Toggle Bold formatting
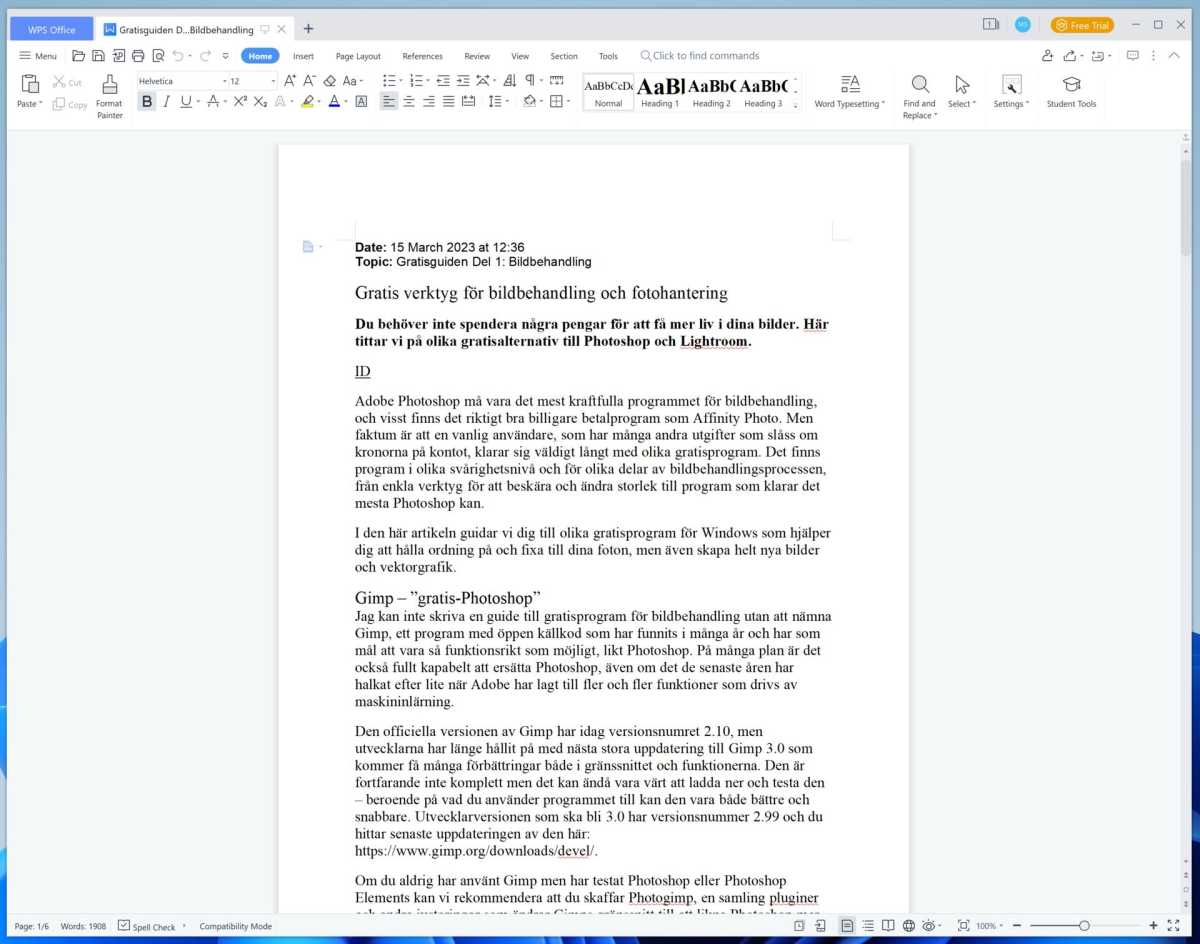Viewport: 1200px width, 944px height. point(147,101)
